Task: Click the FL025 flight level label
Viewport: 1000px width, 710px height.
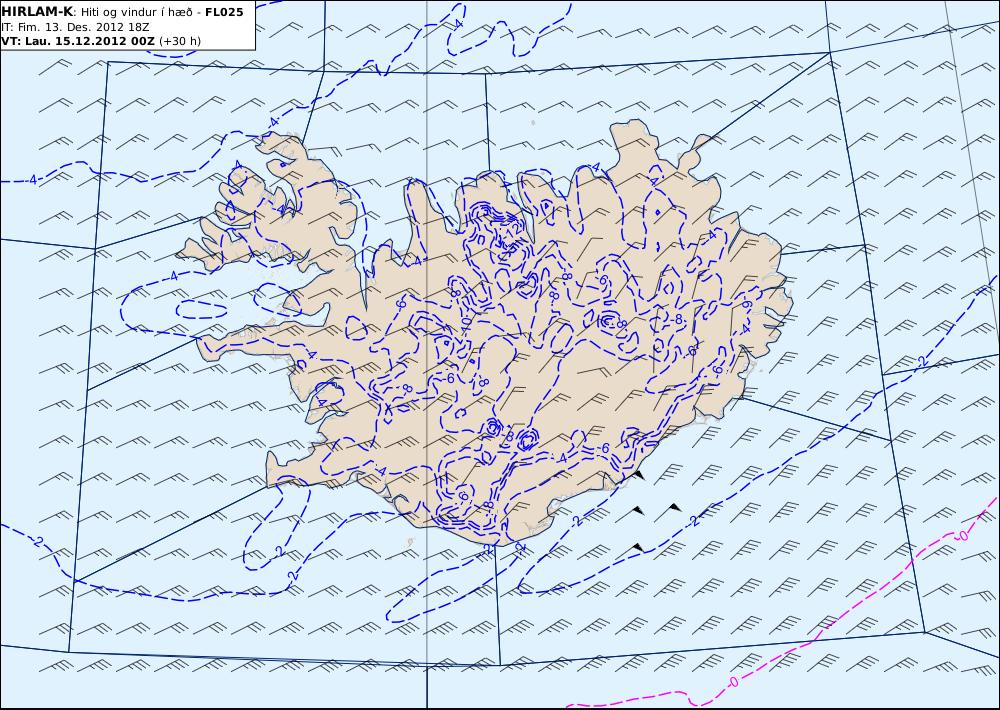Action: click(x=224, y=12)
